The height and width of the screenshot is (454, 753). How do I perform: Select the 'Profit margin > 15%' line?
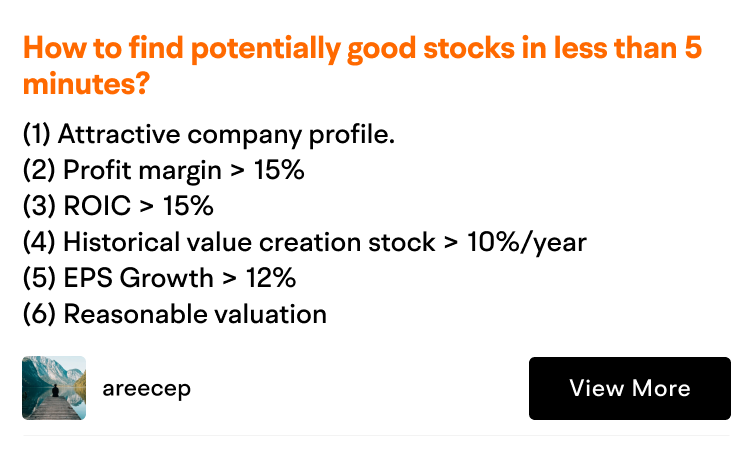(164, 170)
